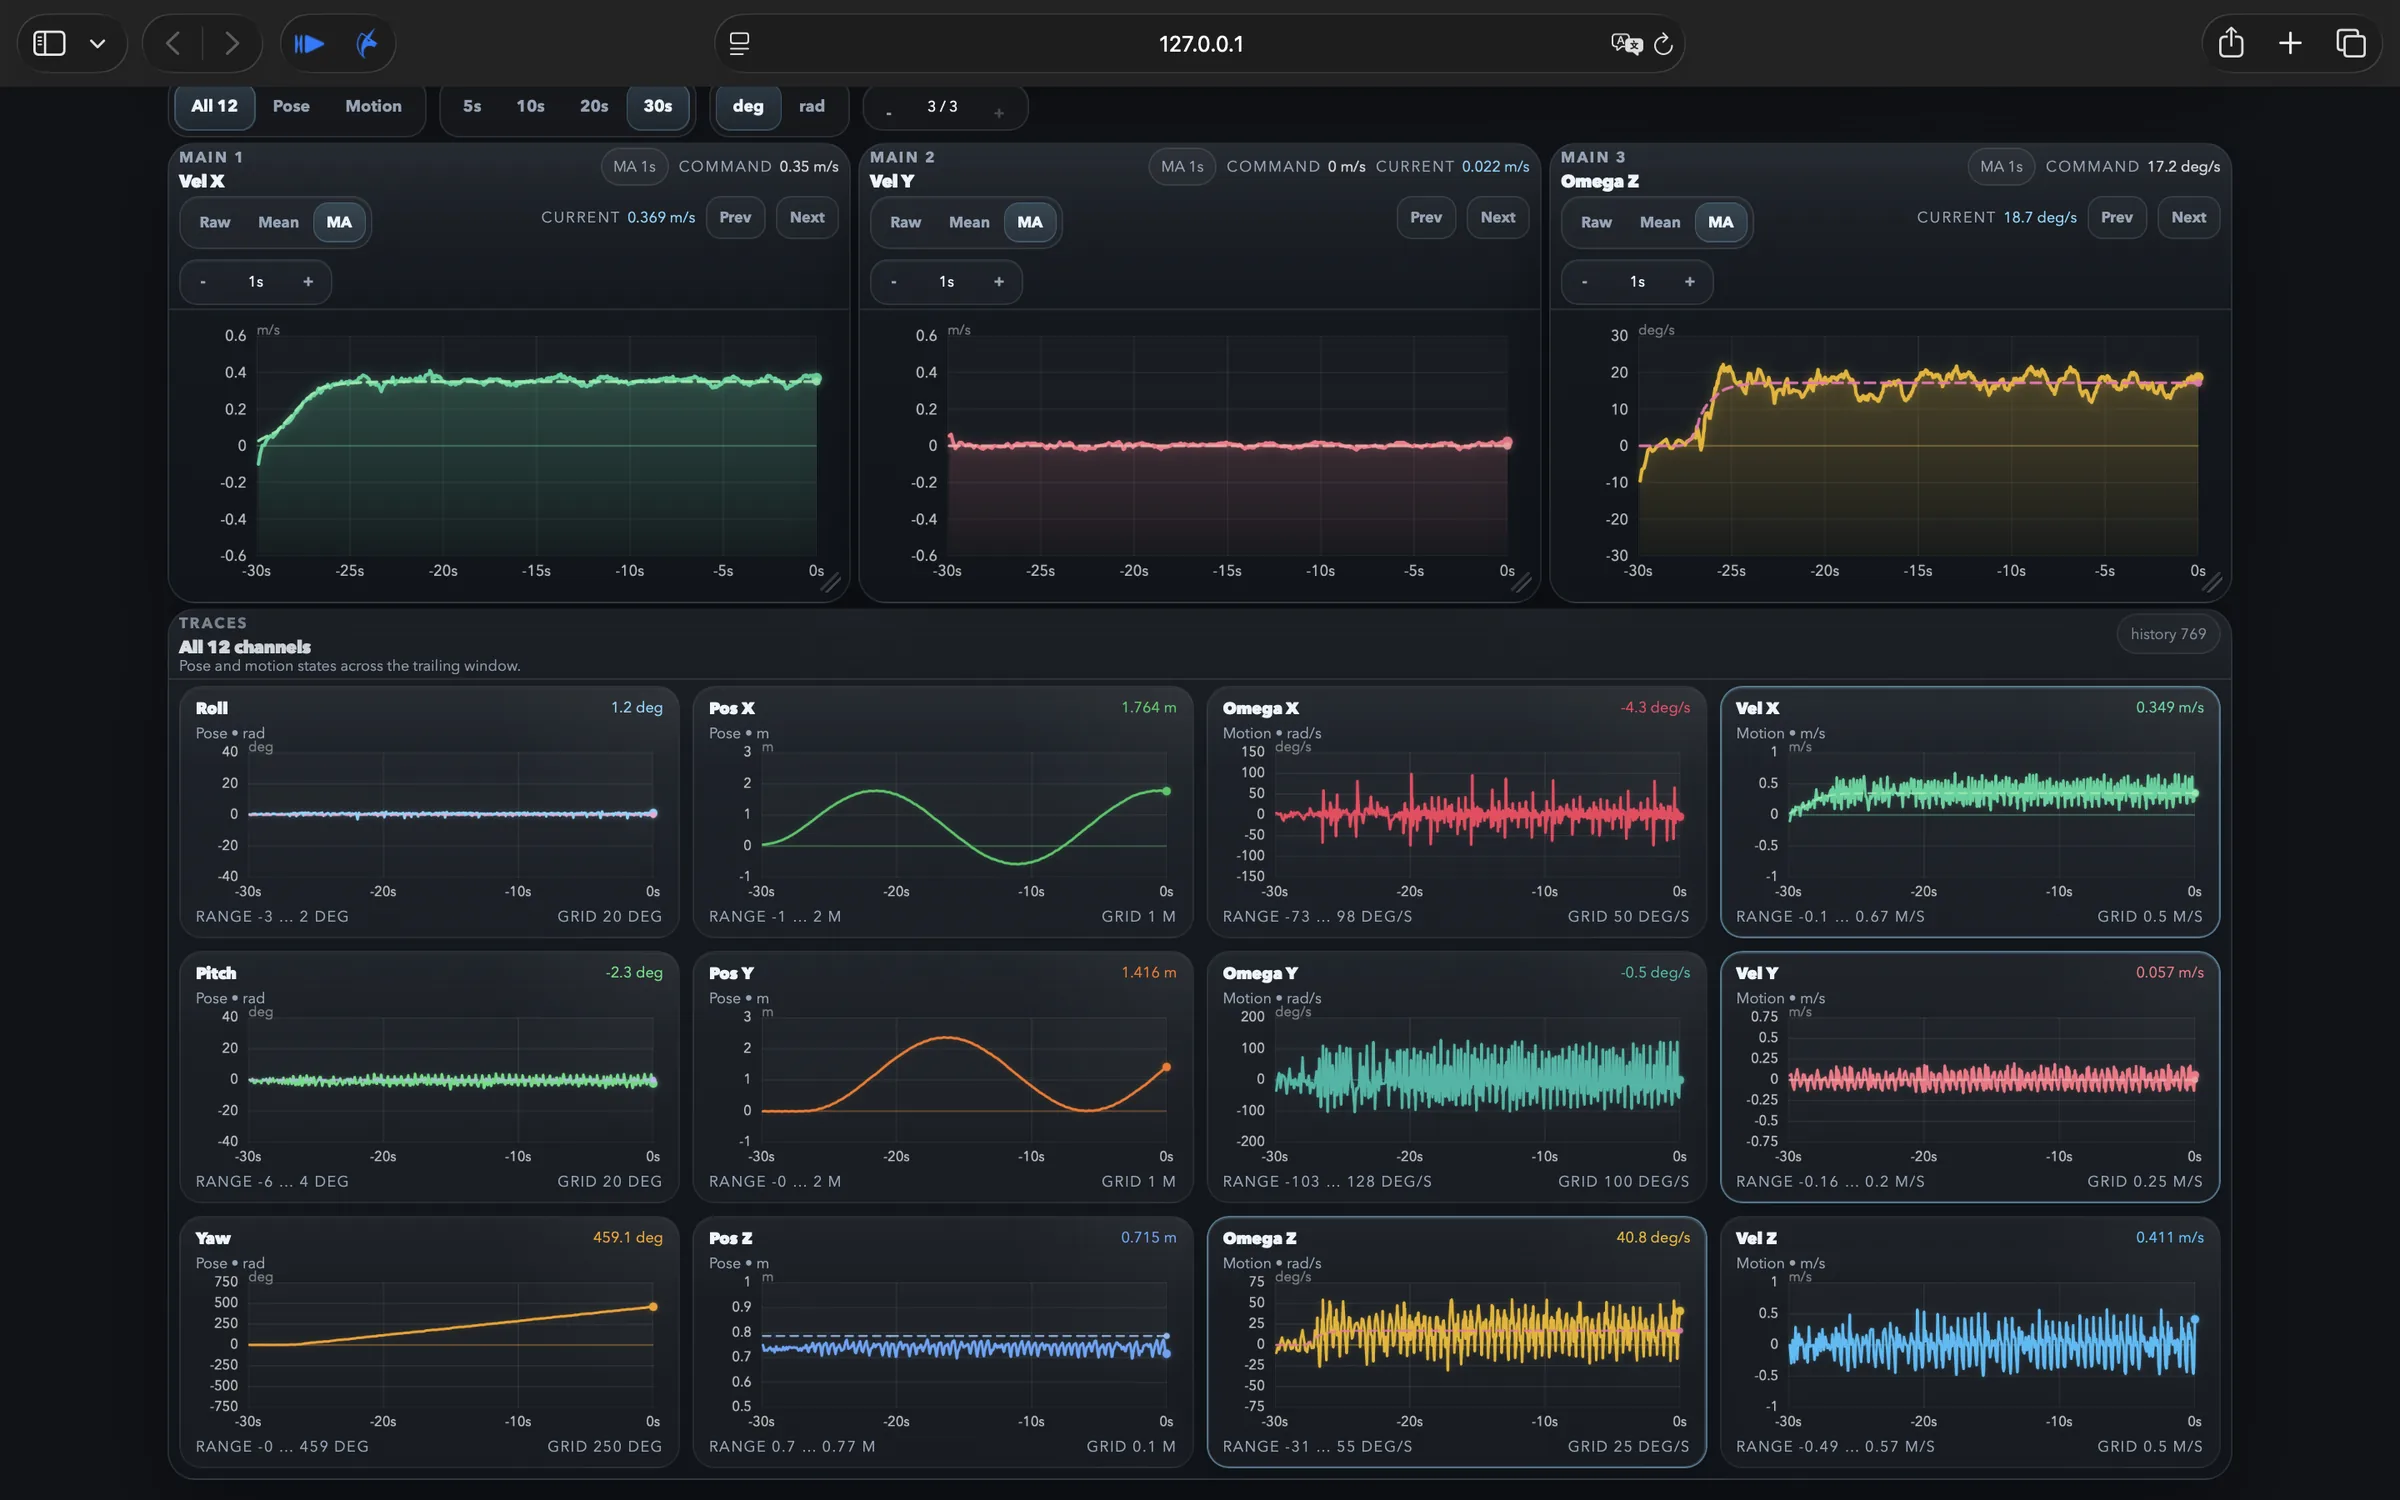Set time window to 5s
Image resolution: width=2400 pixels, height=1500 pixels.
[x=472, y=106]
